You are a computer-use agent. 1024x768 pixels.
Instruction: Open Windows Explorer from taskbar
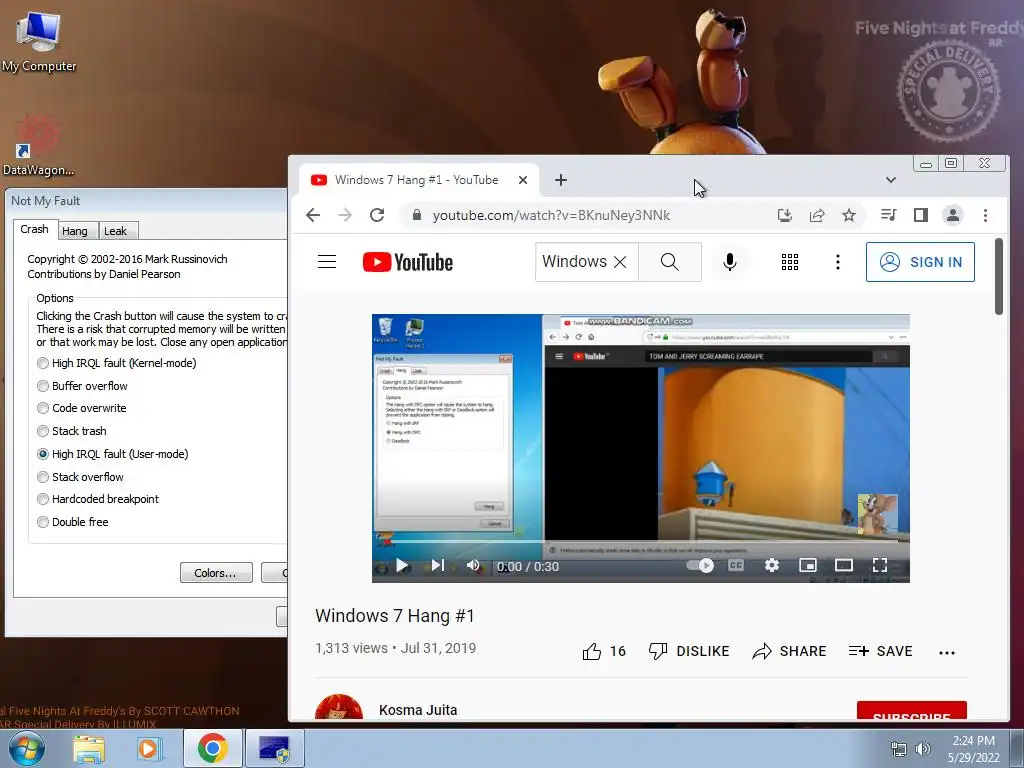[x=89, y=748]
